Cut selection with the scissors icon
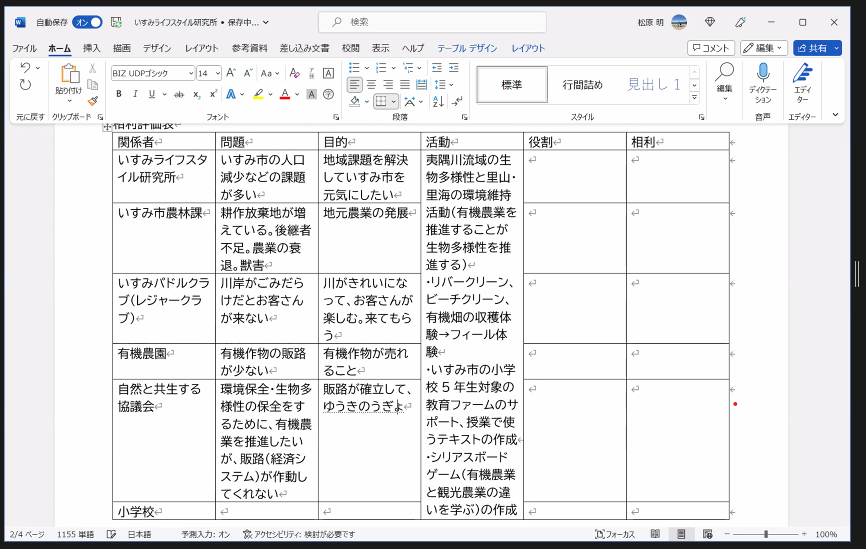 point(93,68)
